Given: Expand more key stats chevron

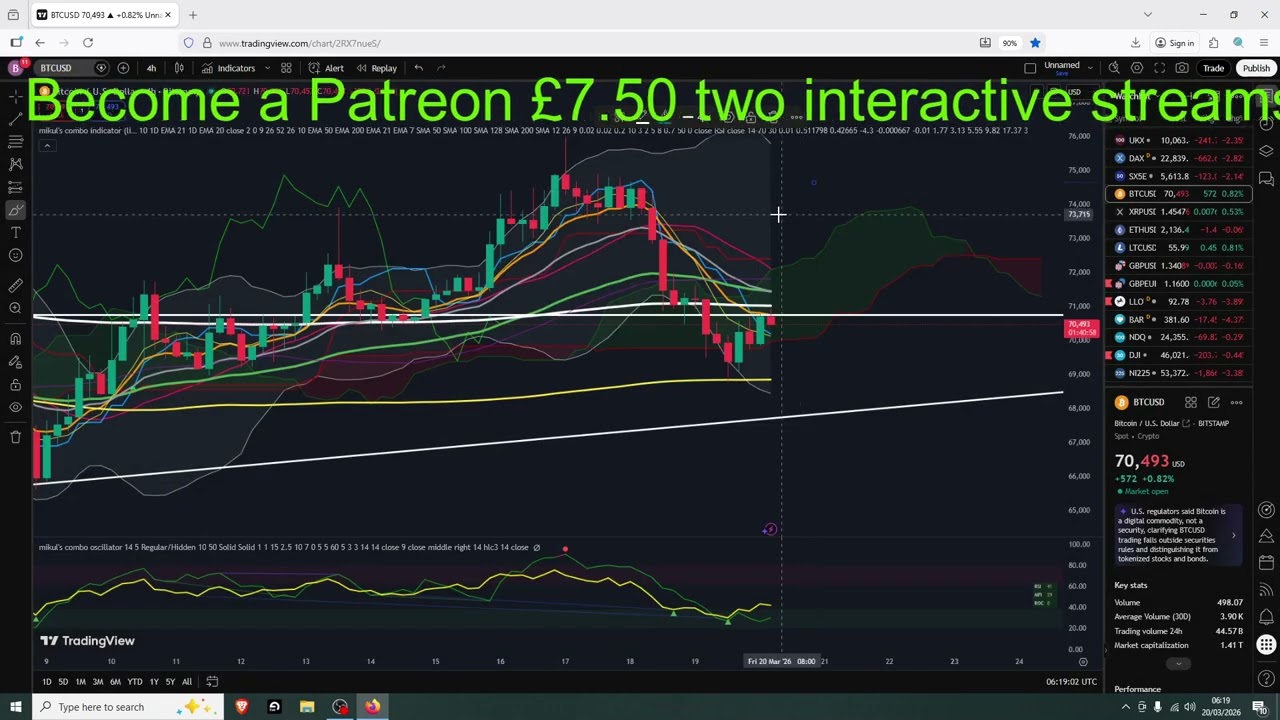Looking at the screenshot, I should (1179, 664).
